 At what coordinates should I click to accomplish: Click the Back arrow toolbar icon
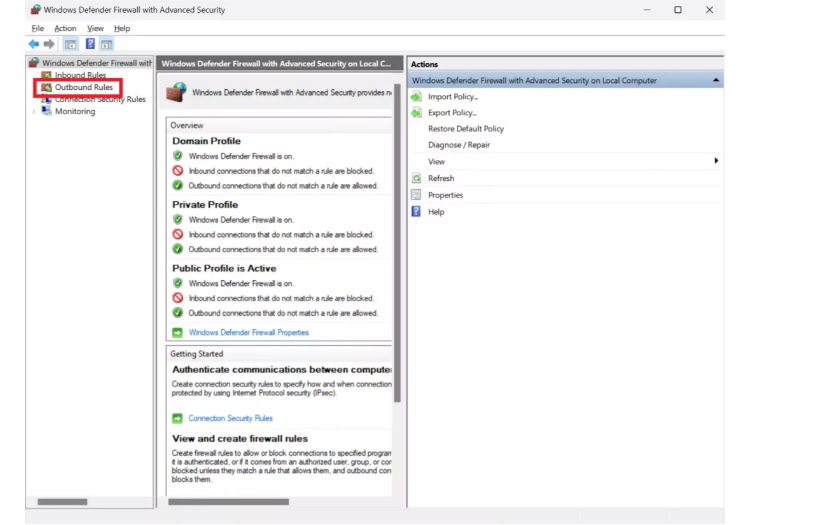coord(34,44)
